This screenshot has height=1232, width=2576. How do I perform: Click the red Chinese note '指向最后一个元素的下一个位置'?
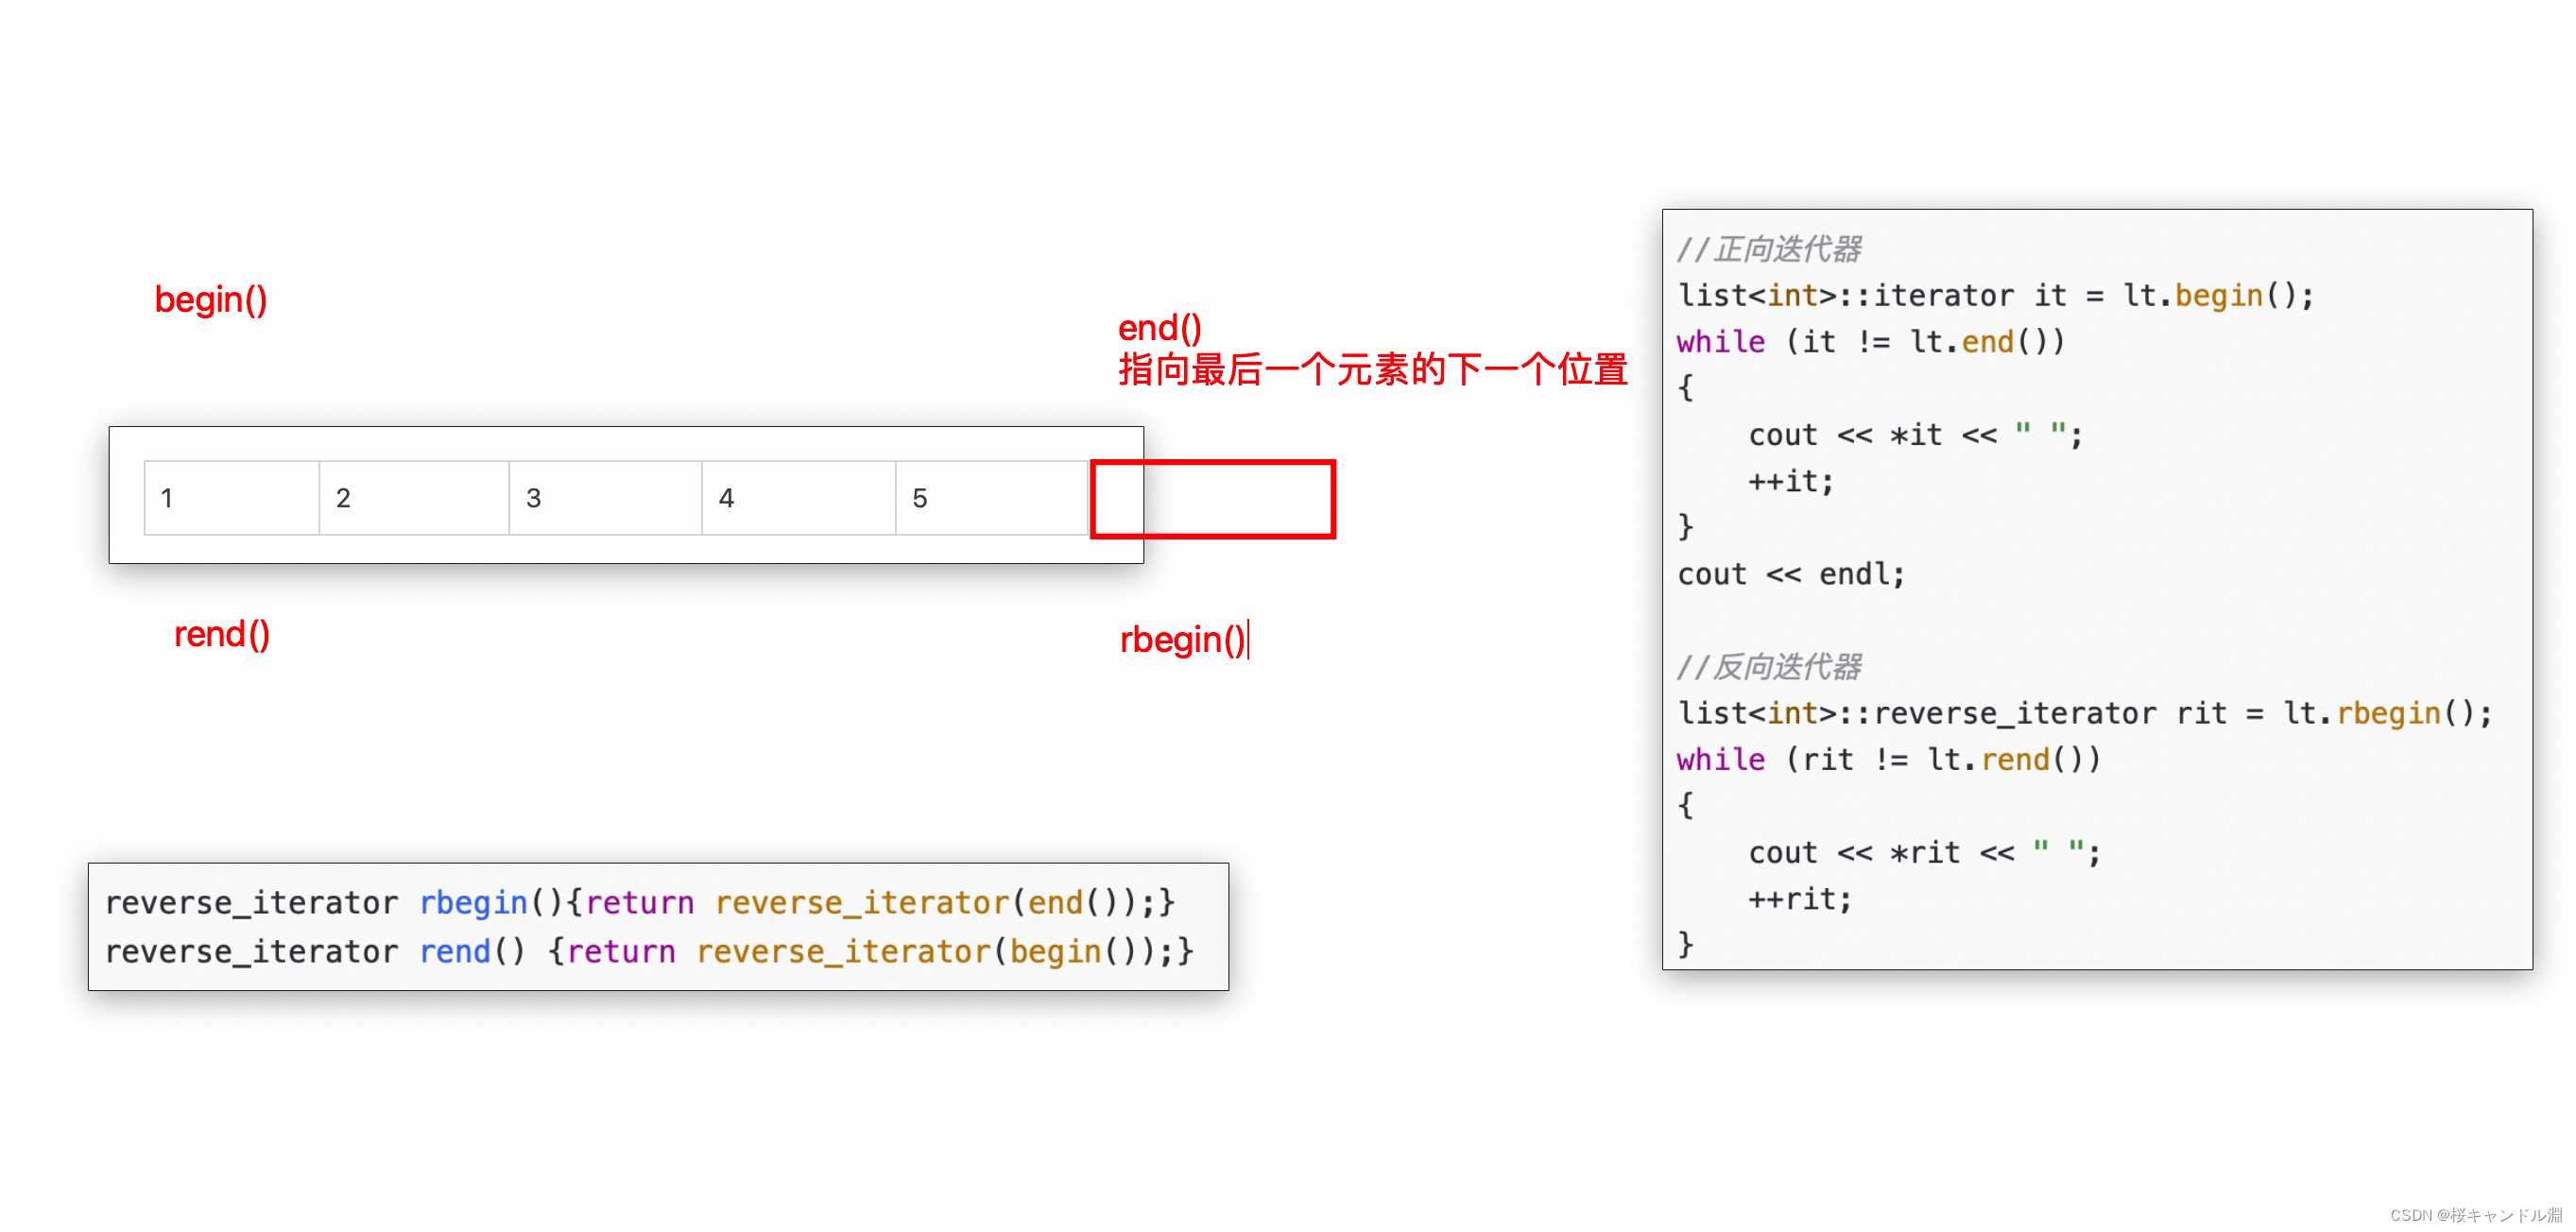click(1373, 370)
